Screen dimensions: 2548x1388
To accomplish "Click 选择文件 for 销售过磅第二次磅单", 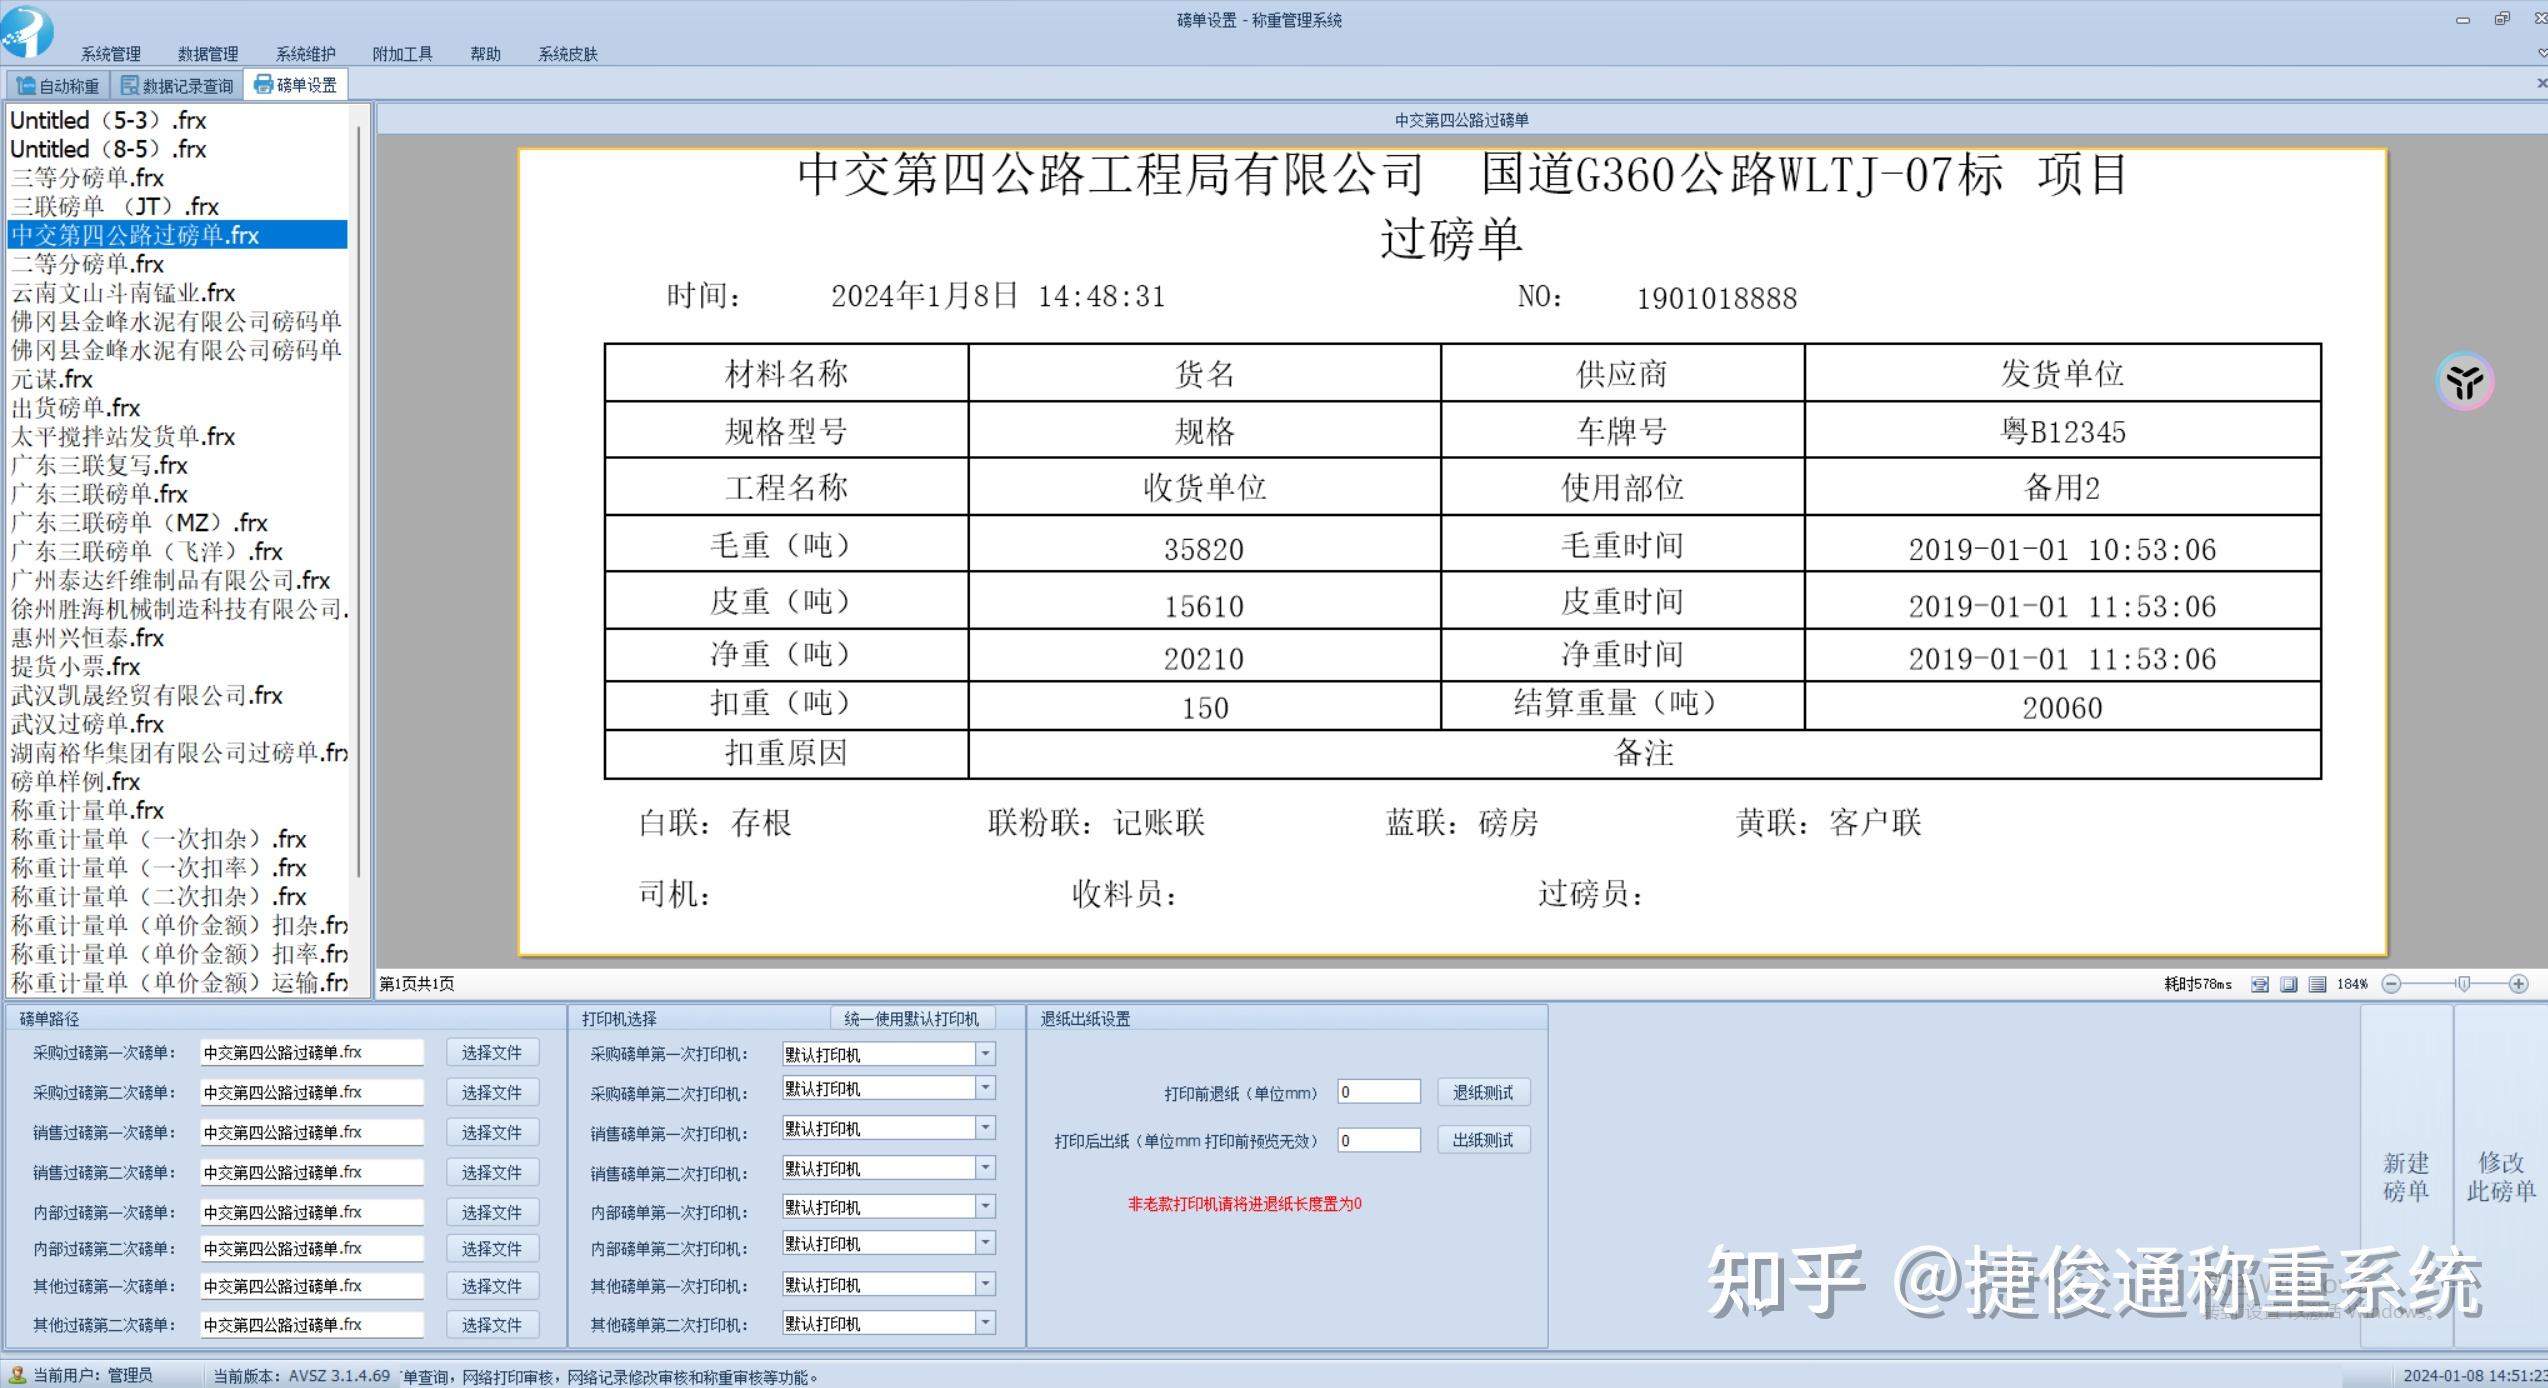I will tap(492, 1173).
